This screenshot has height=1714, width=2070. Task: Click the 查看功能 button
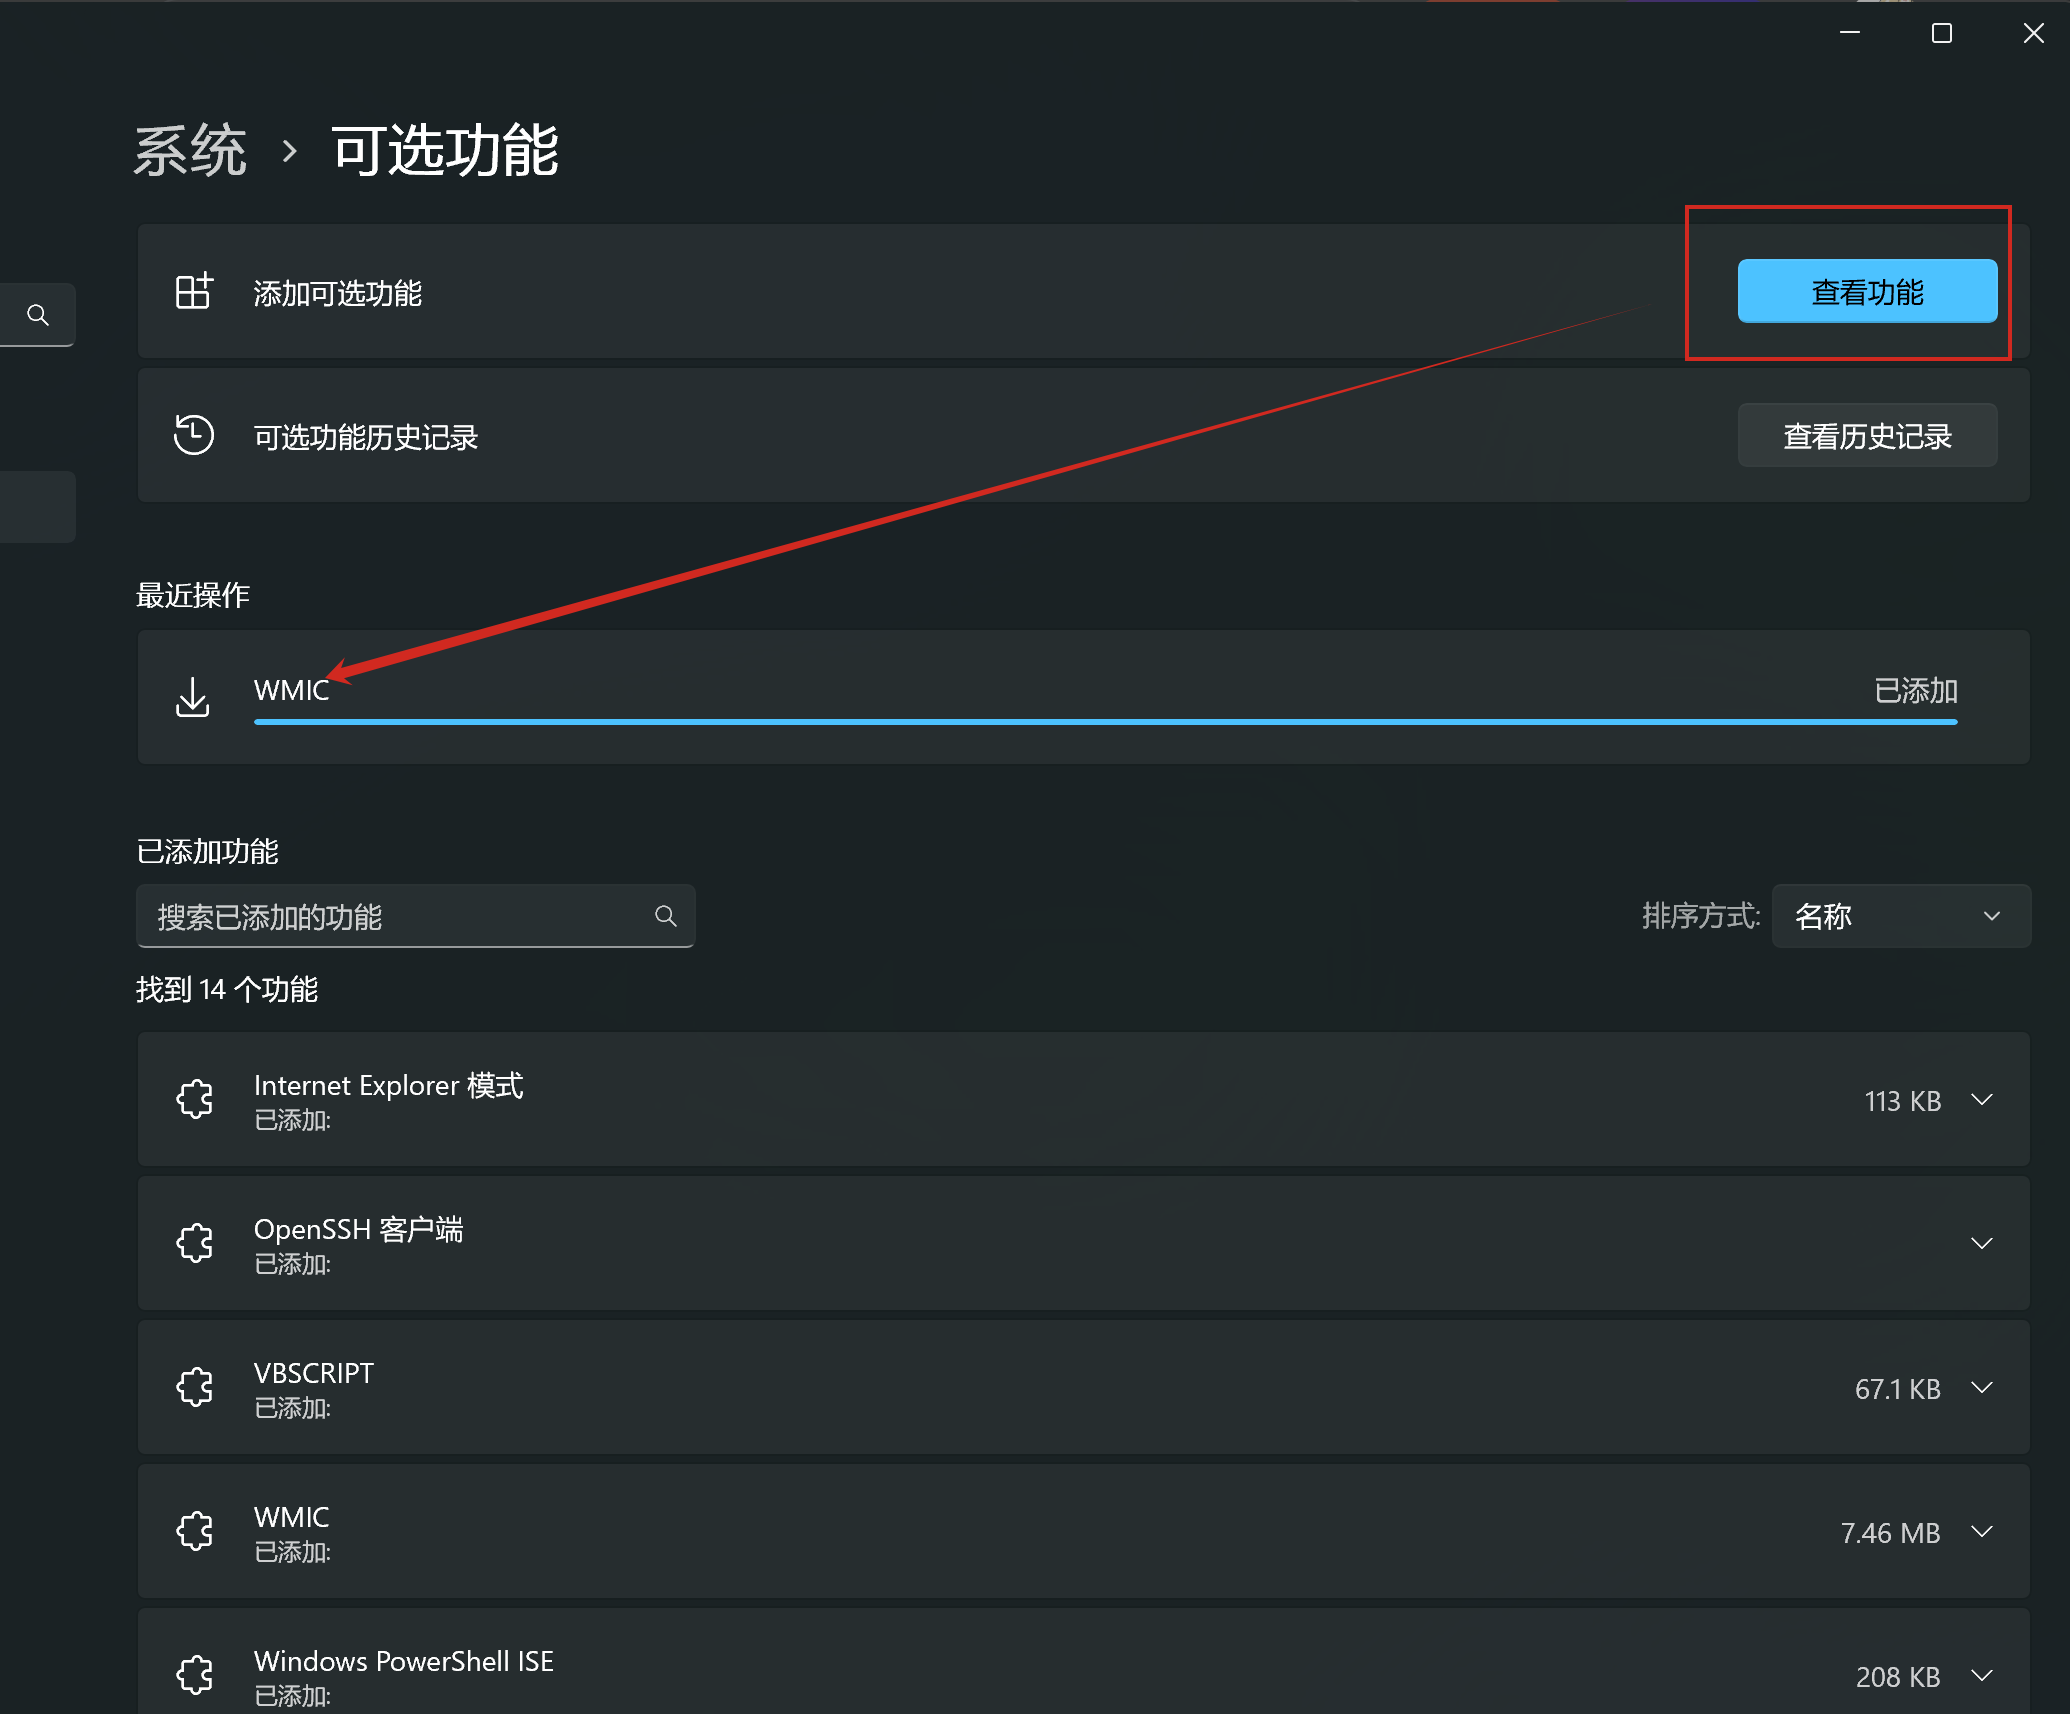tap(1866, 291)
